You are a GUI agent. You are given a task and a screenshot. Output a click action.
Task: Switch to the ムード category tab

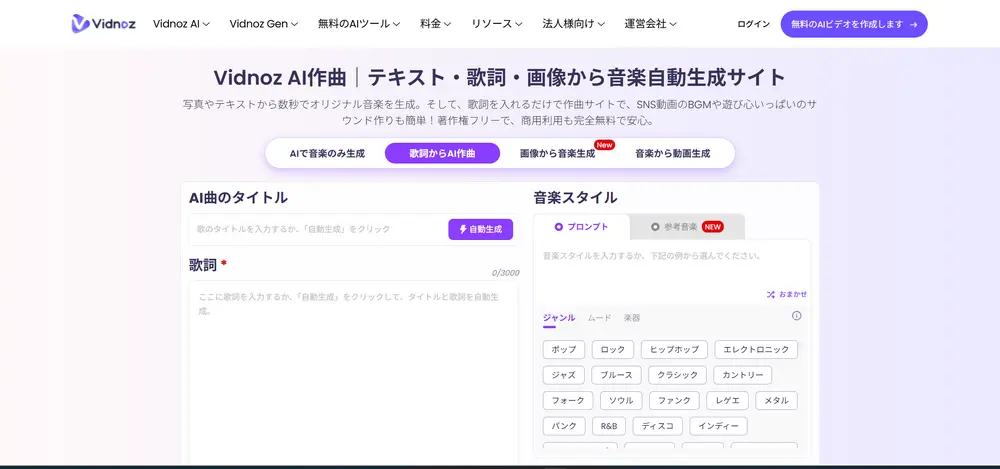pos(599,317)
